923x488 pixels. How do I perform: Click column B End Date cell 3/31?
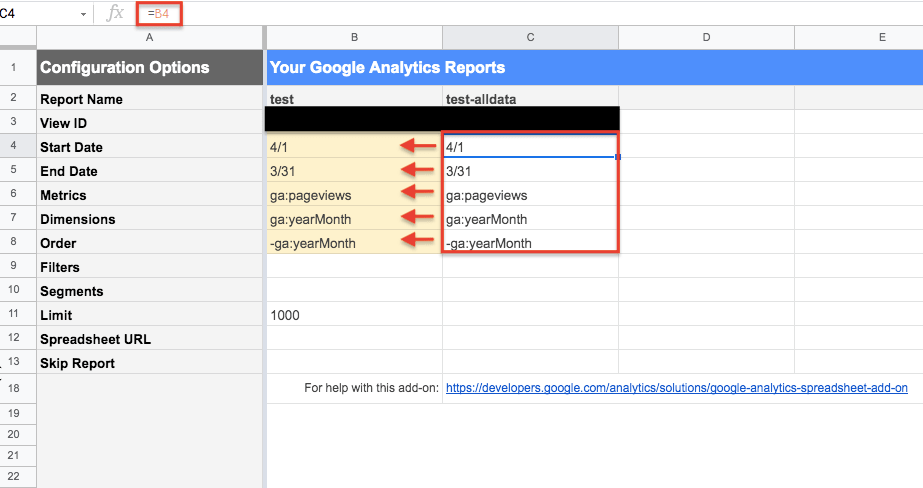(x=354, y=170)
